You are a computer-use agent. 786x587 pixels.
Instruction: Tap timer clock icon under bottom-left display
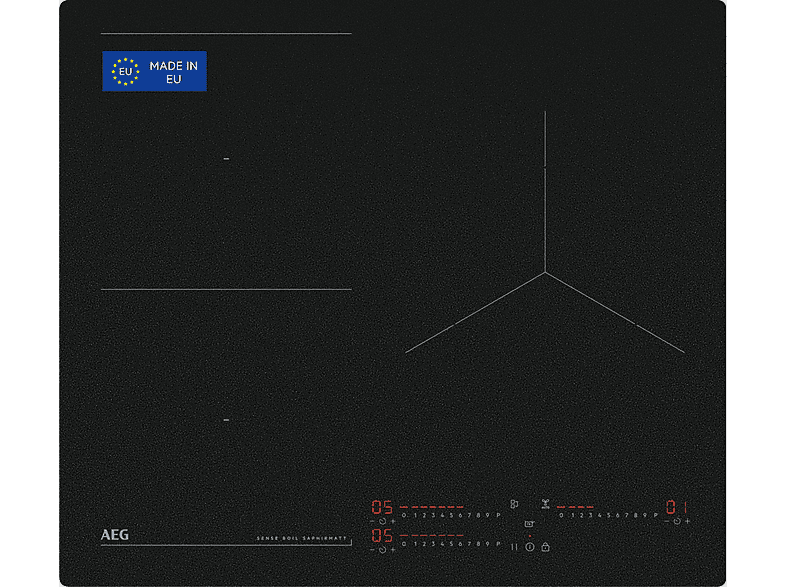(382, 549)
